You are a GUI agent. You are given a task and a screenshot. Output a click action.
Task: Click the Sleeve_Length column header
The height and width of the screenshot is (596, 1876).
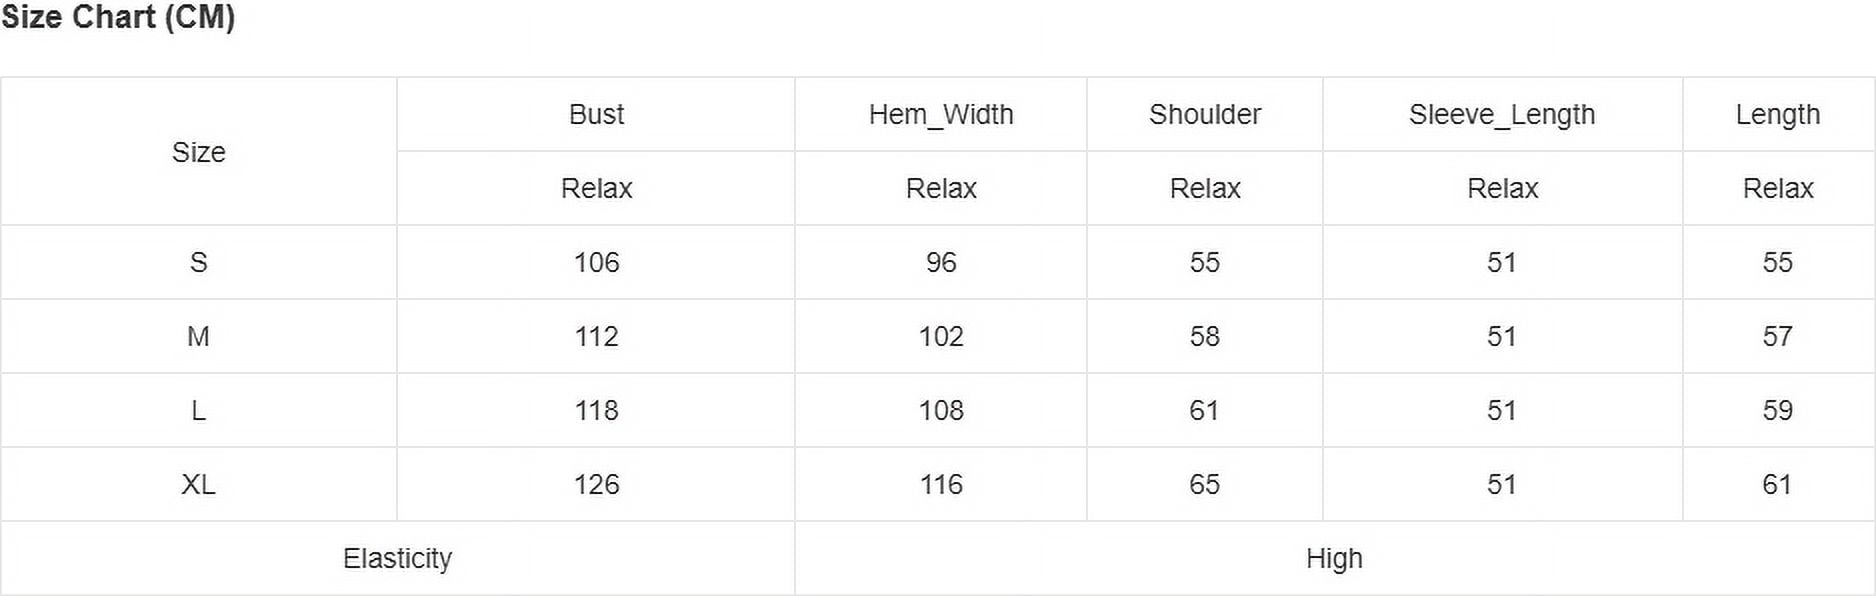click(1502, 114)
